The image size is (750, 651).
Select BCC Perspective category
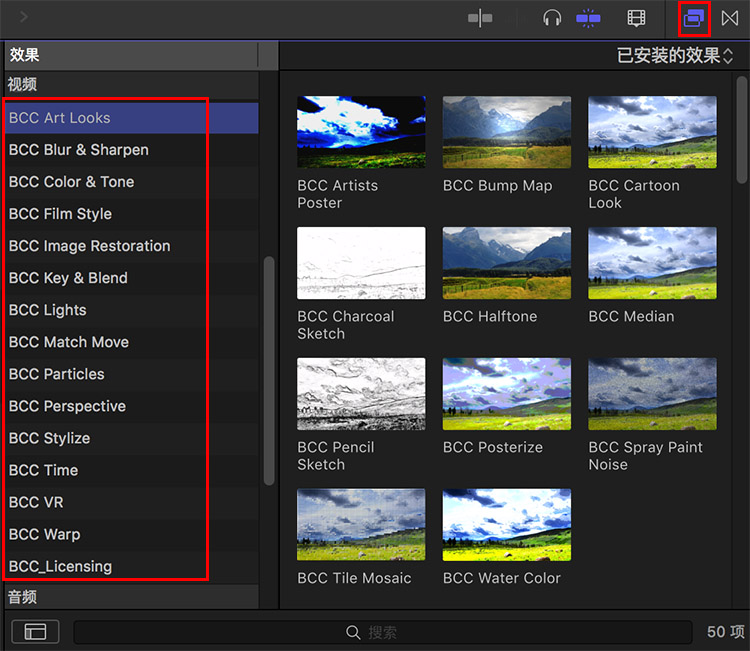click(x=132, y=406)
